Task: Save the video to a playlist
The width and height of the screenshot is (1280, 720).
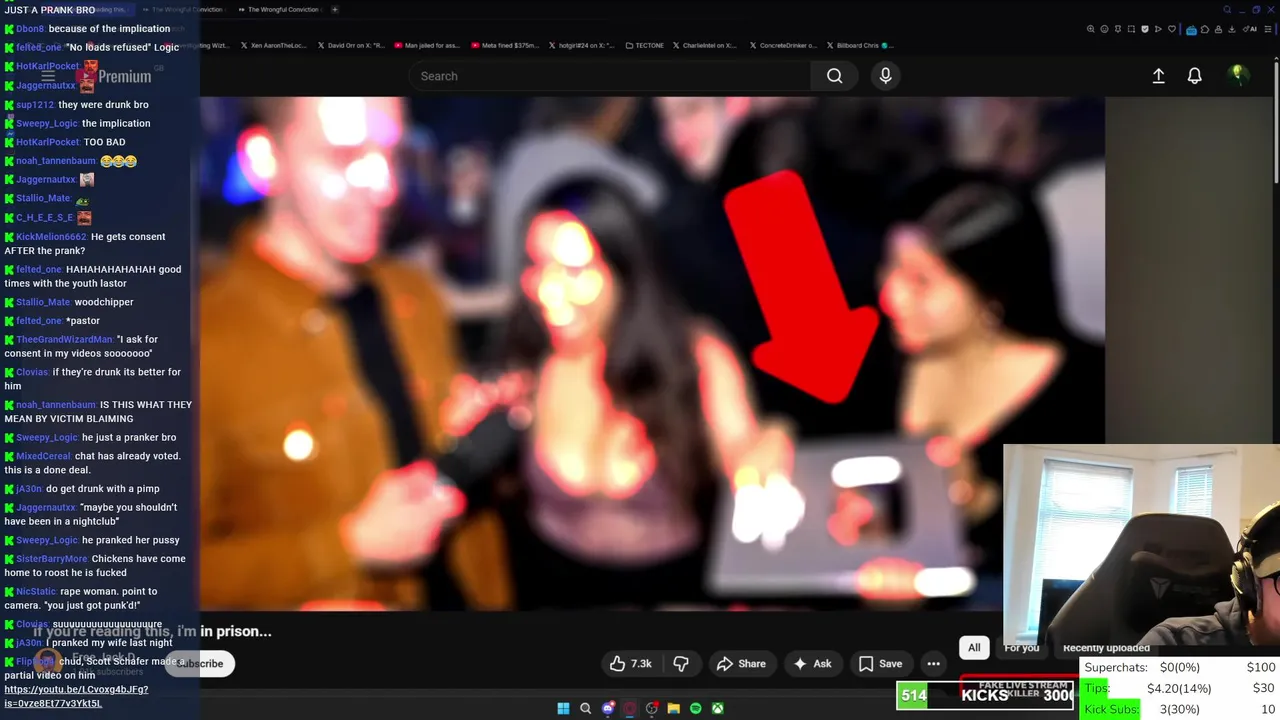Action: tap(880, 664)
